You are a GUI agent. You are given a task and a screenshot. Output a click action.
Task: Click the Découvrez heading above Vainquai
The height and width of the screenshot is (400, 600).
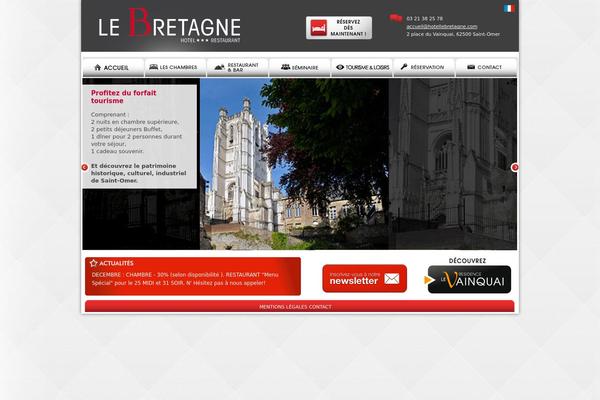tap(467, 261)
